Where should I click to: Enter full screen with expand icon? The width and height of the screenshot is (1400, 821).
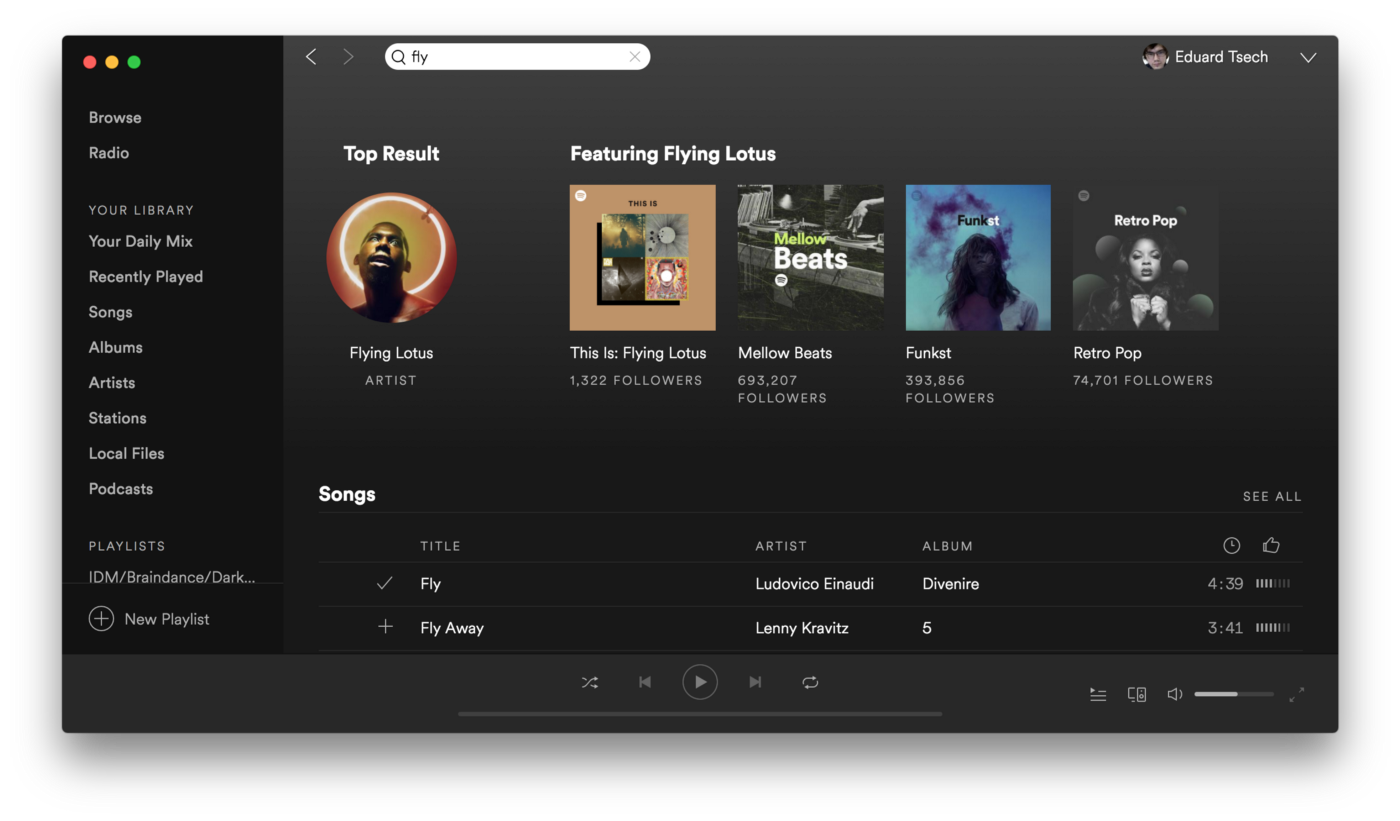(x=1297, y=694)
